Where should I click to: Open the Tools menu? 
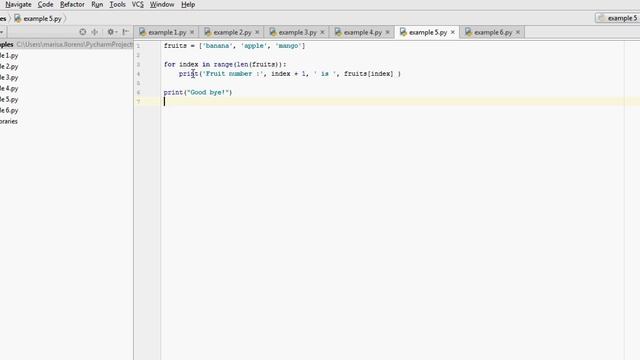point(118,4)
